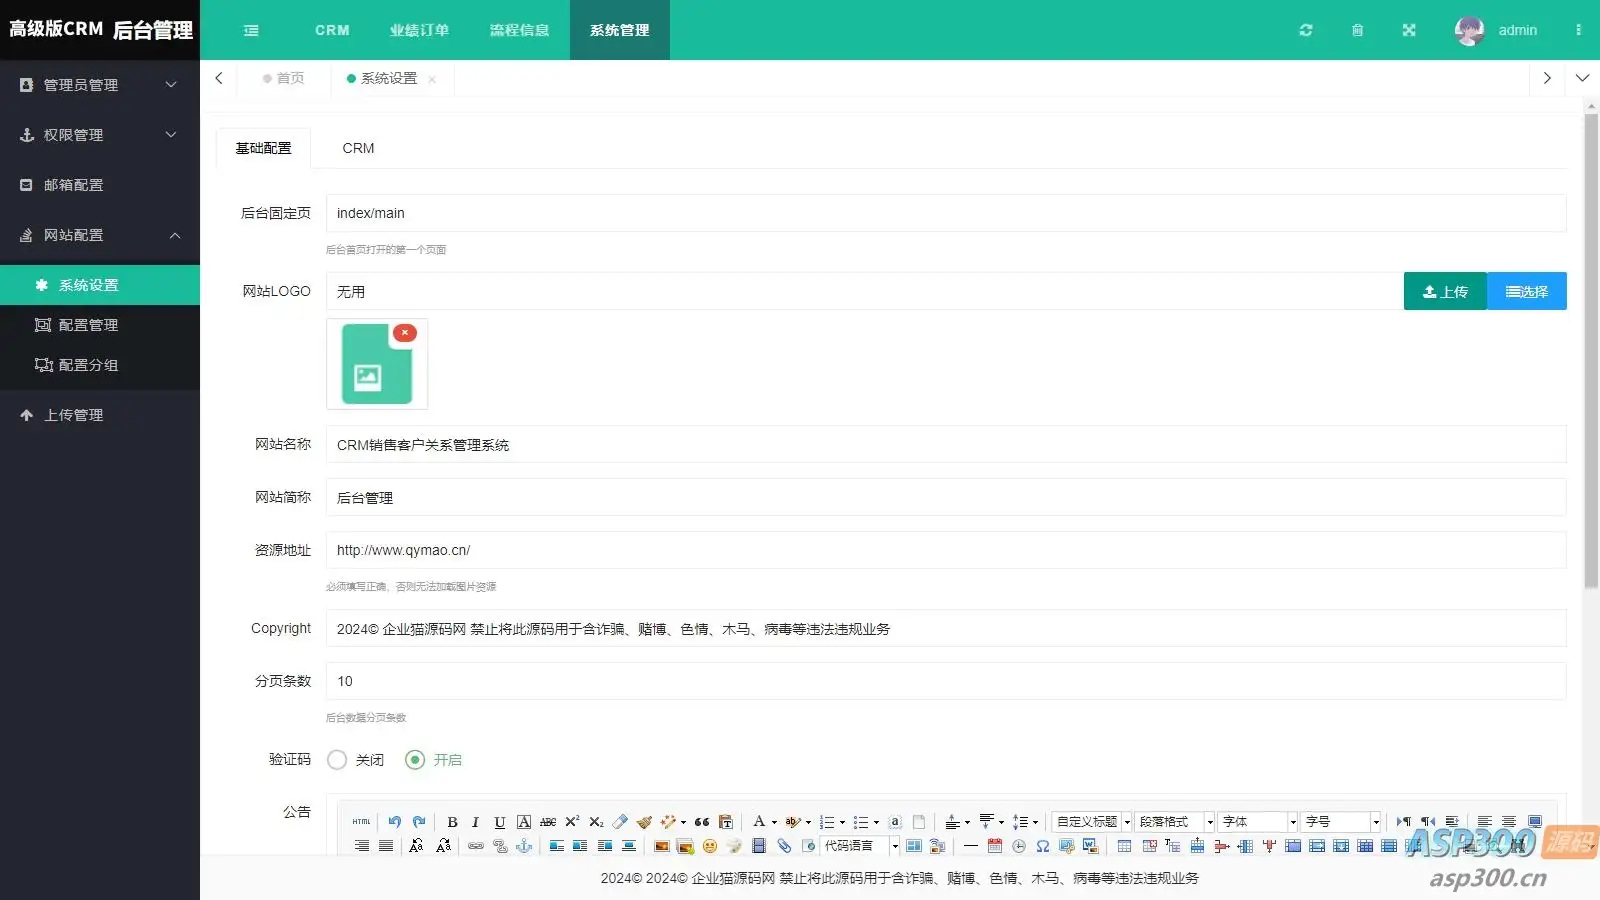Click the 网站名称 input field
Image resolution: width=1600 pixels, height=900 pixels.
[946, 445]
